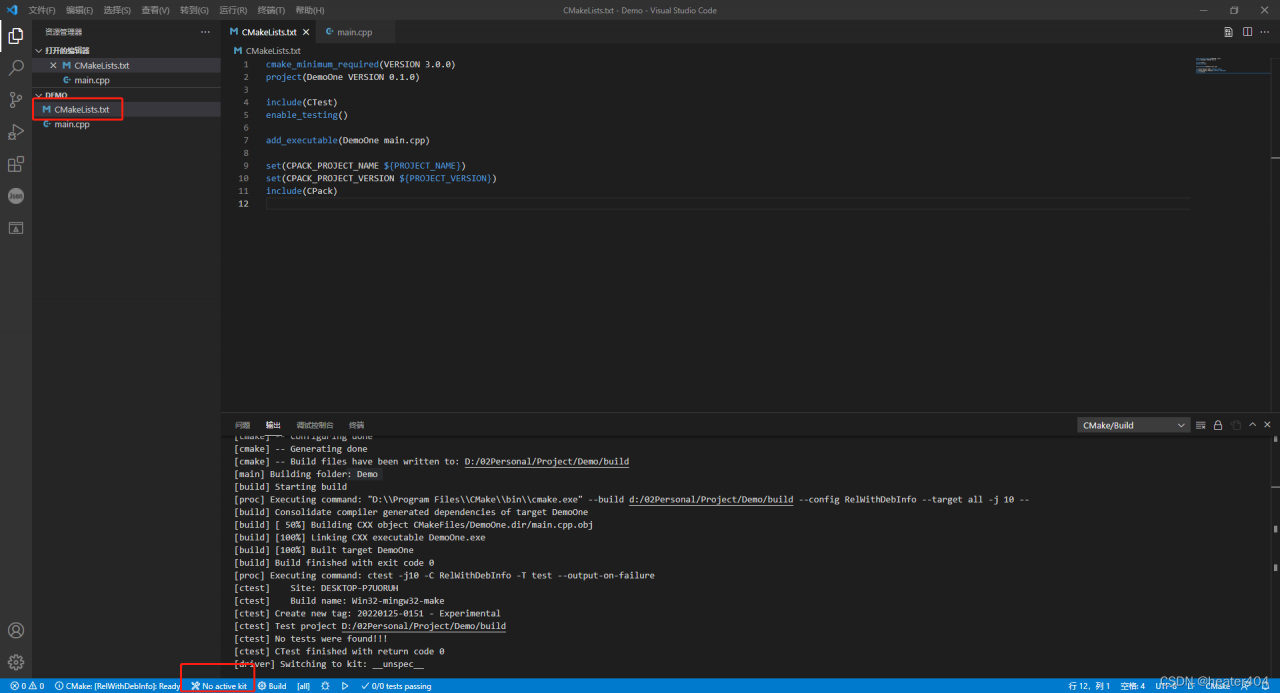Open the CMake/Build output channel dropdown
Image resolution: width=1280 pixels, height=693 pixels.
pyautogui.click(x=1134, y=425)
